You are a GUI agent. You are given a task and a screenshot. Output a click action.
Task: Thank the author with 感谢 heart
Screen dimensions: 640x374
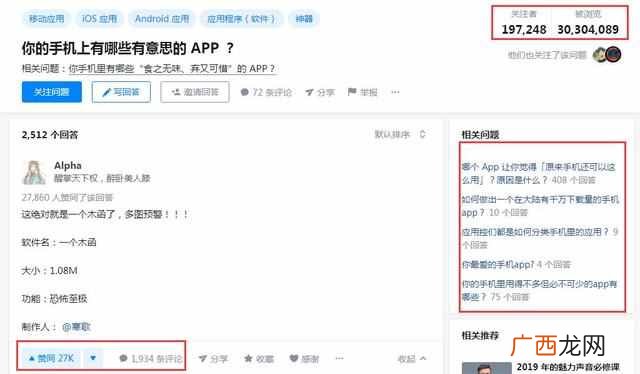tap(304, 359)
